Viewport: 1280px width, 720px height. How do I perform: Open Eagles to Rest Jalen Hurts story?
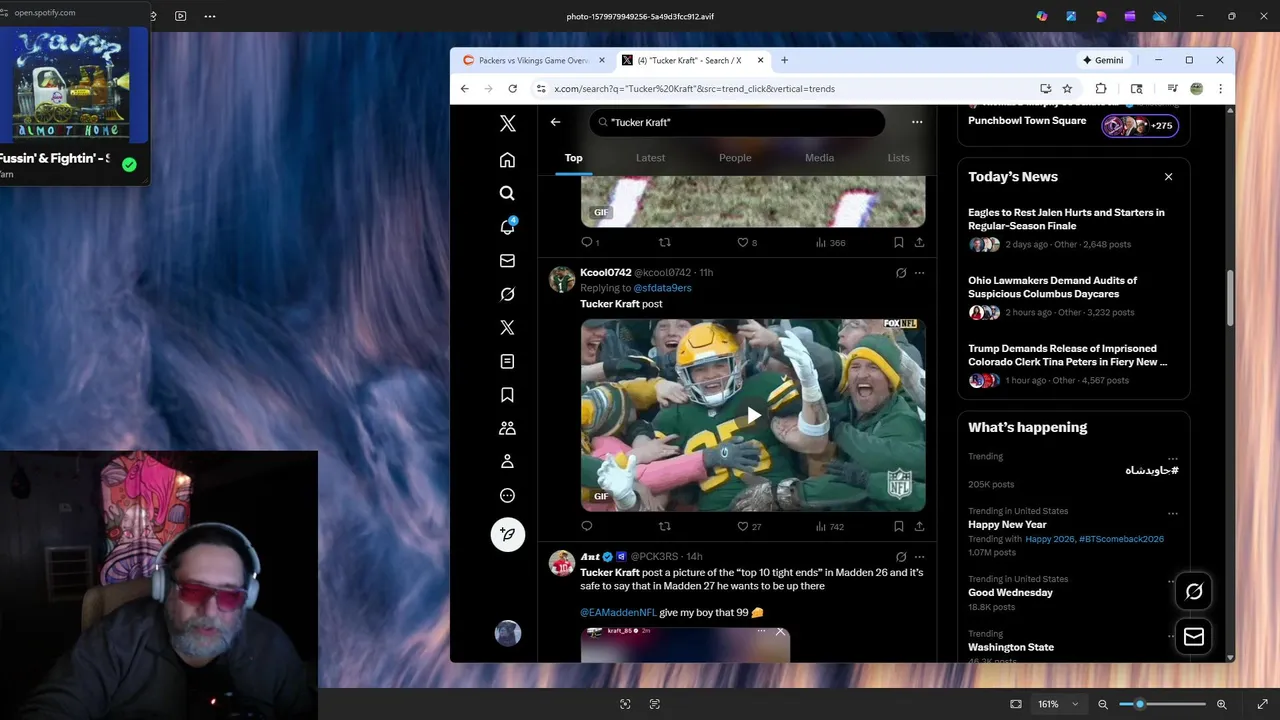coord(1066,219)
